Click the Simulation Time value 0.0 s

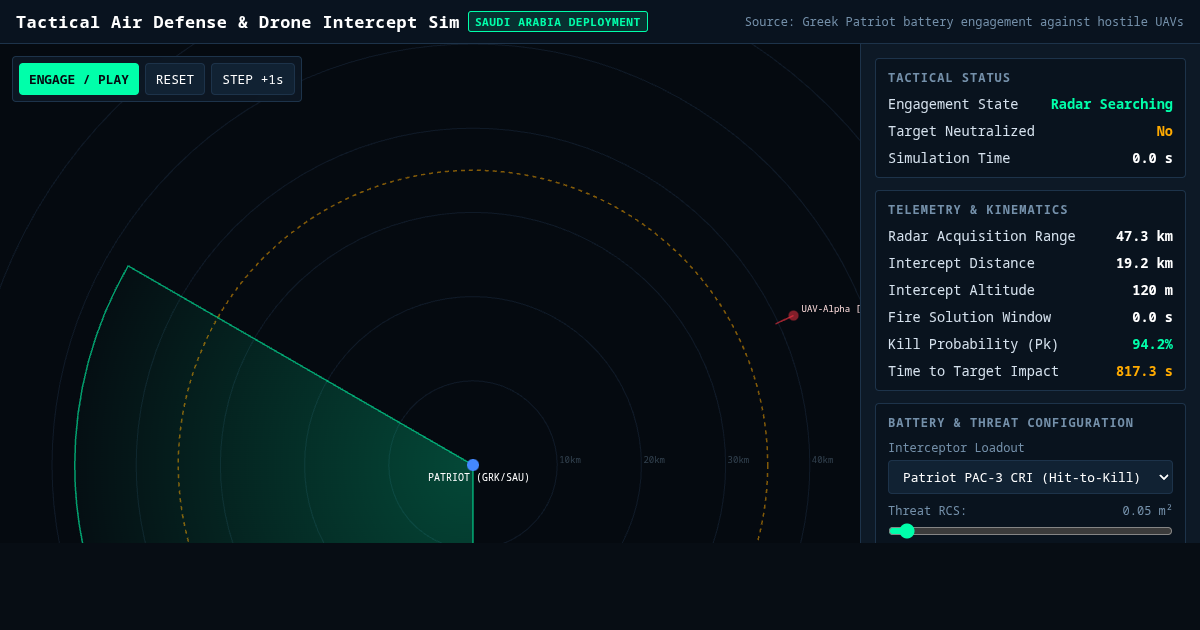(x=1152, y=158)
